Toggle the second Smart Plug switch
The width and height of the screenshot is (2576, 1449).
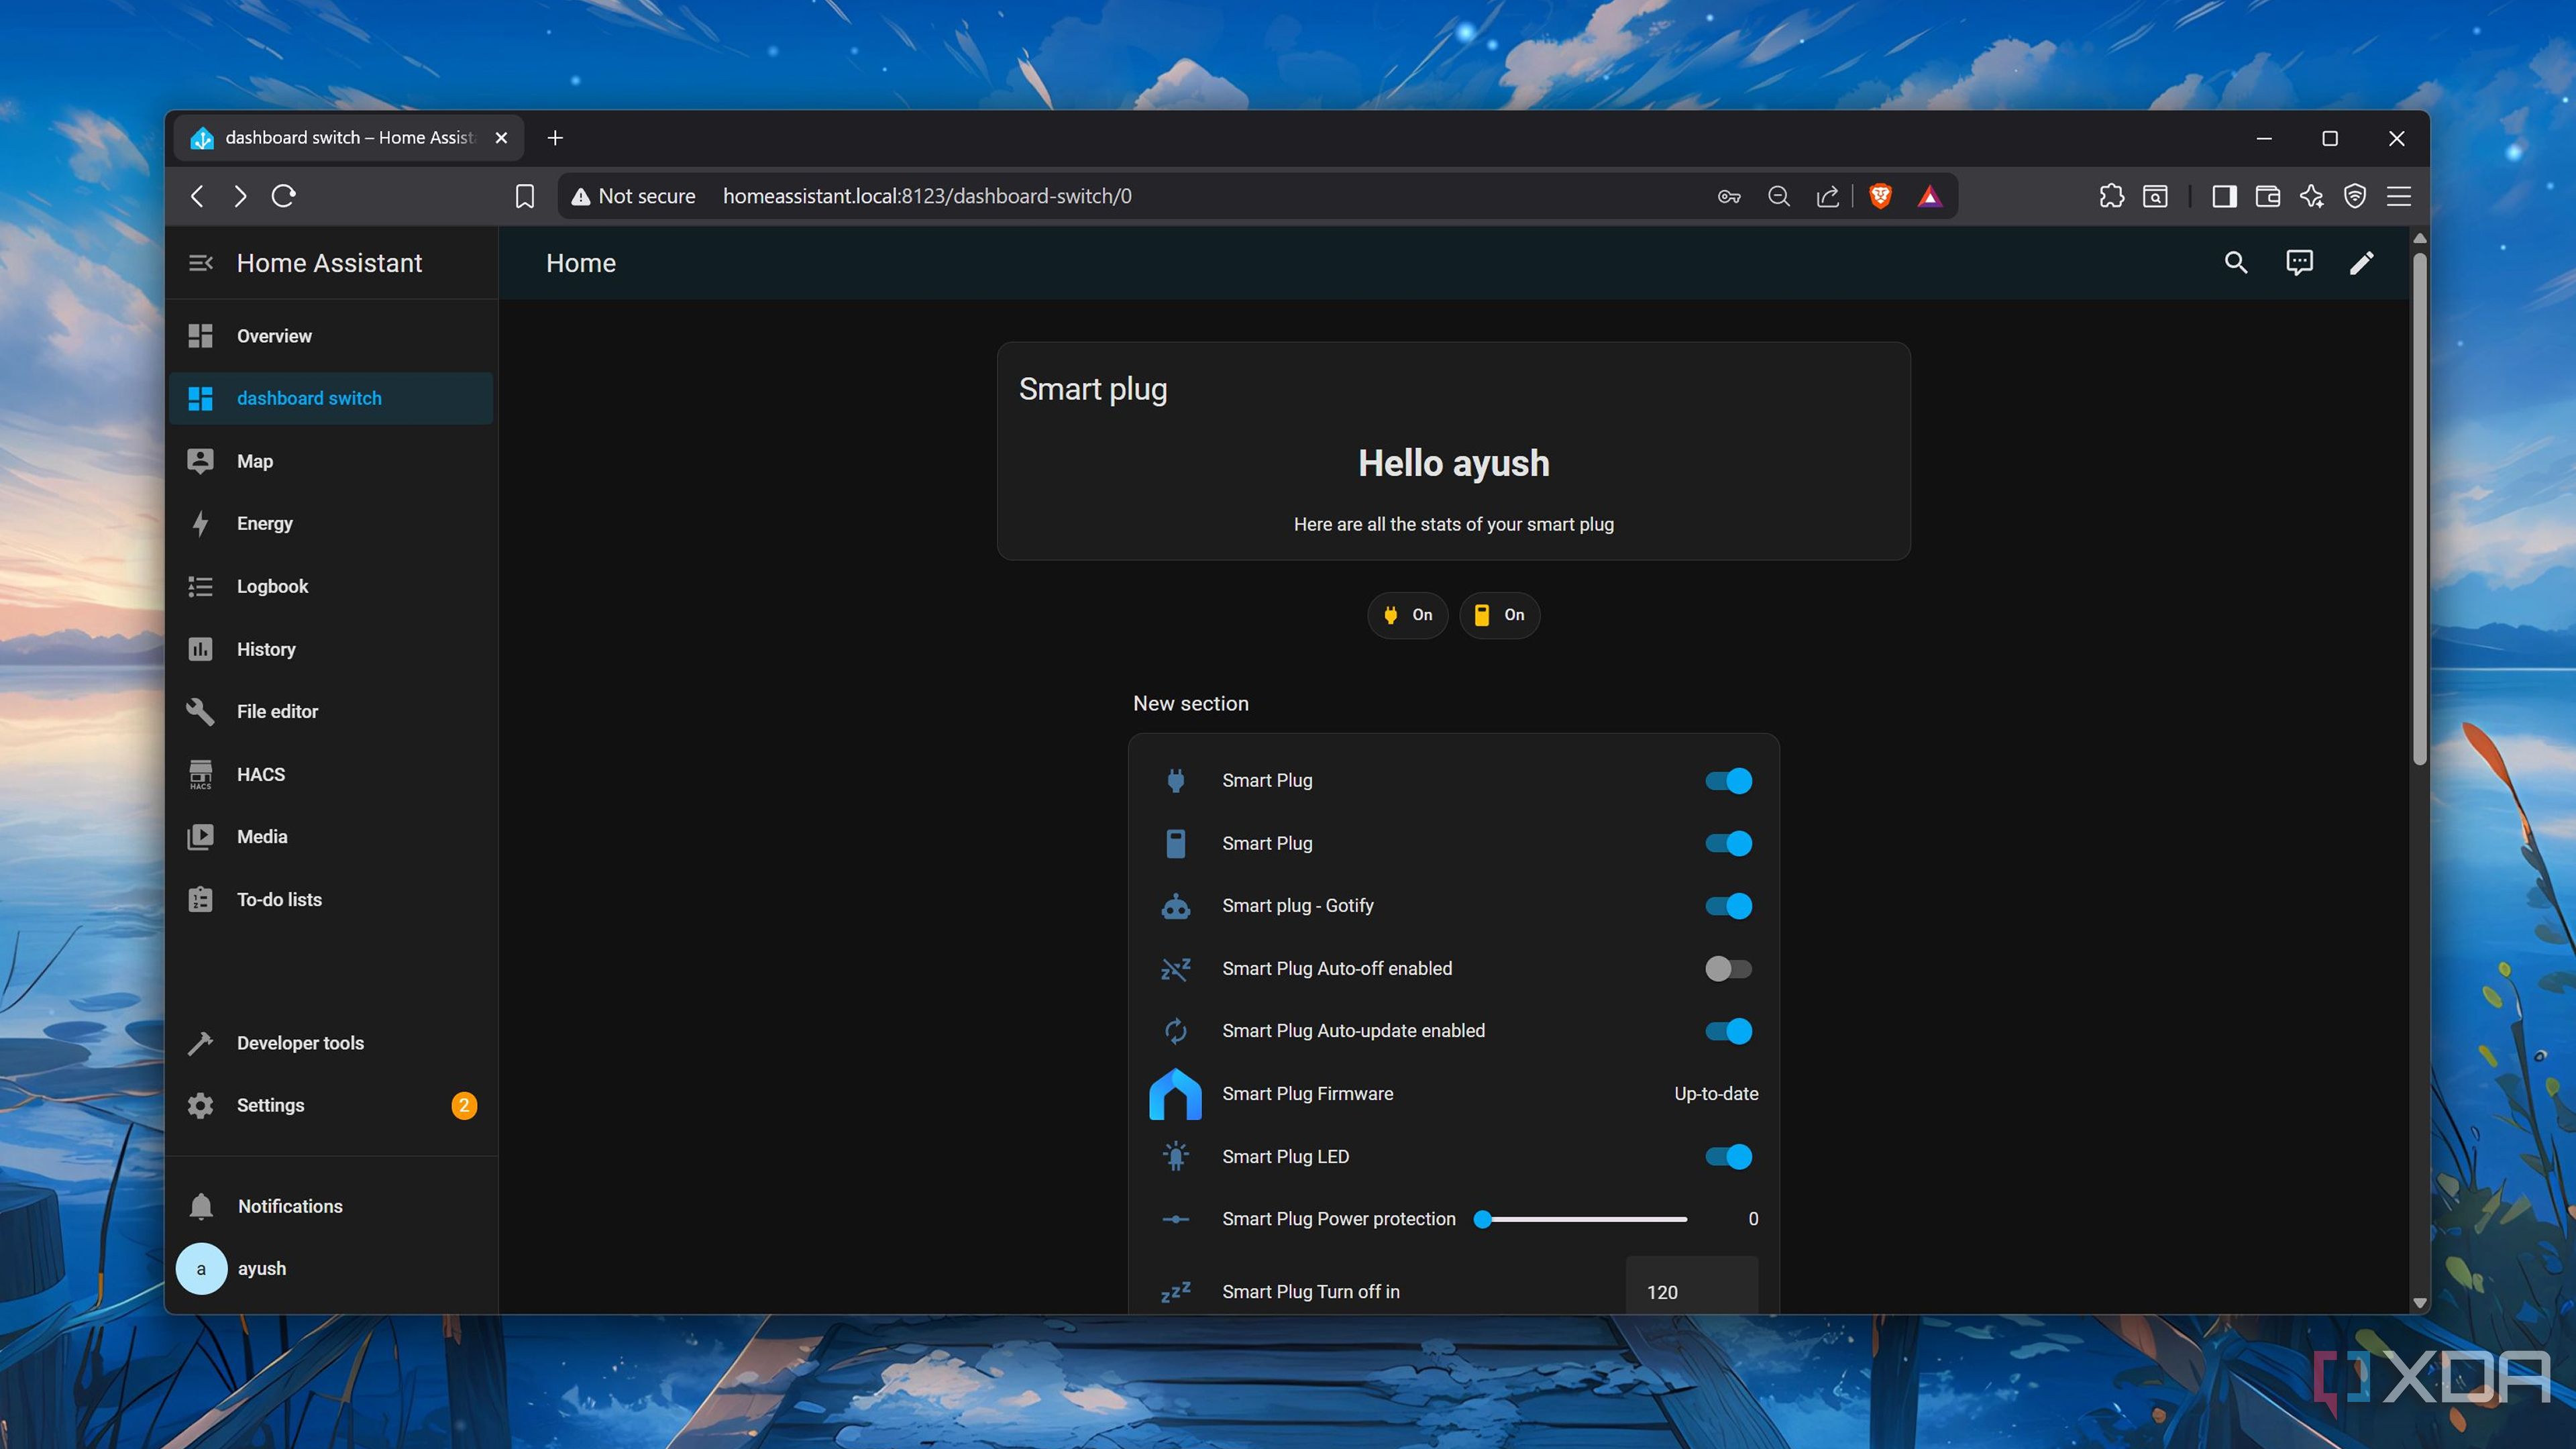pyautogui.click(x=1729, y=843)
